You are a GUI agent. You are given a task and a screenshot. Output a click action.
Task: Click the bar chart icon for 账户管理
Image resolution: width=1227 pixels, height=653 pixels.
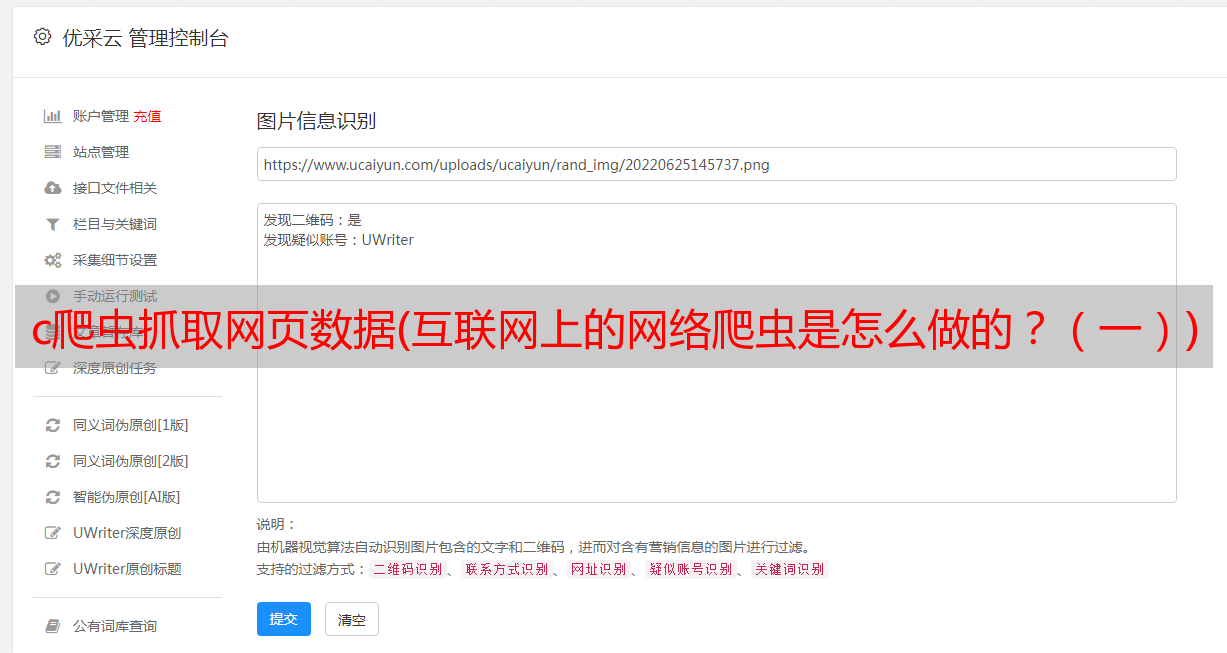tap(53, 116)
